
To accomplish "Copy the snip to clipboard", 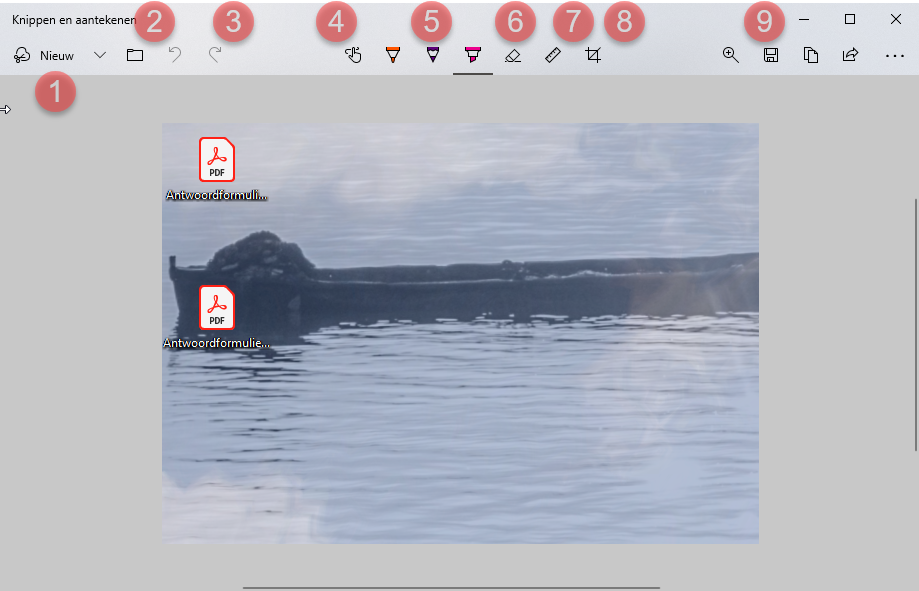I will 811,55.
